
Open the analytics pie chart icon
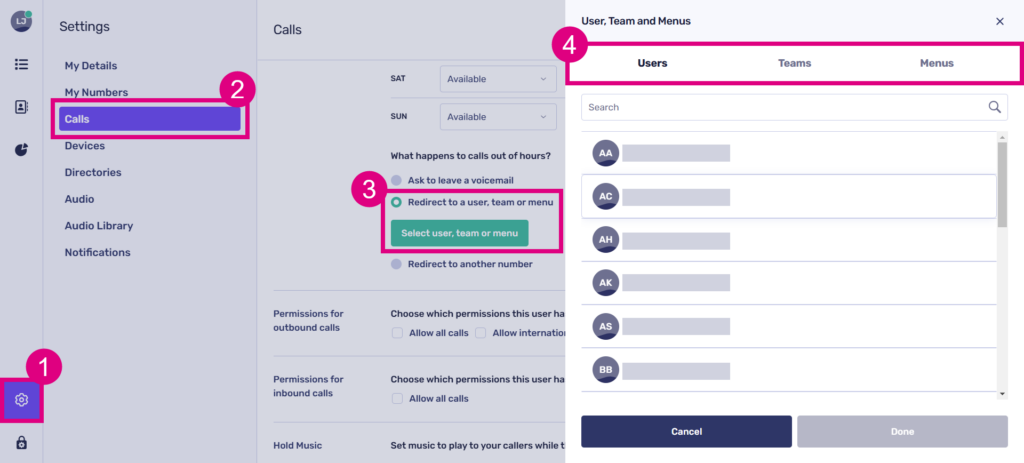point(21,150)
